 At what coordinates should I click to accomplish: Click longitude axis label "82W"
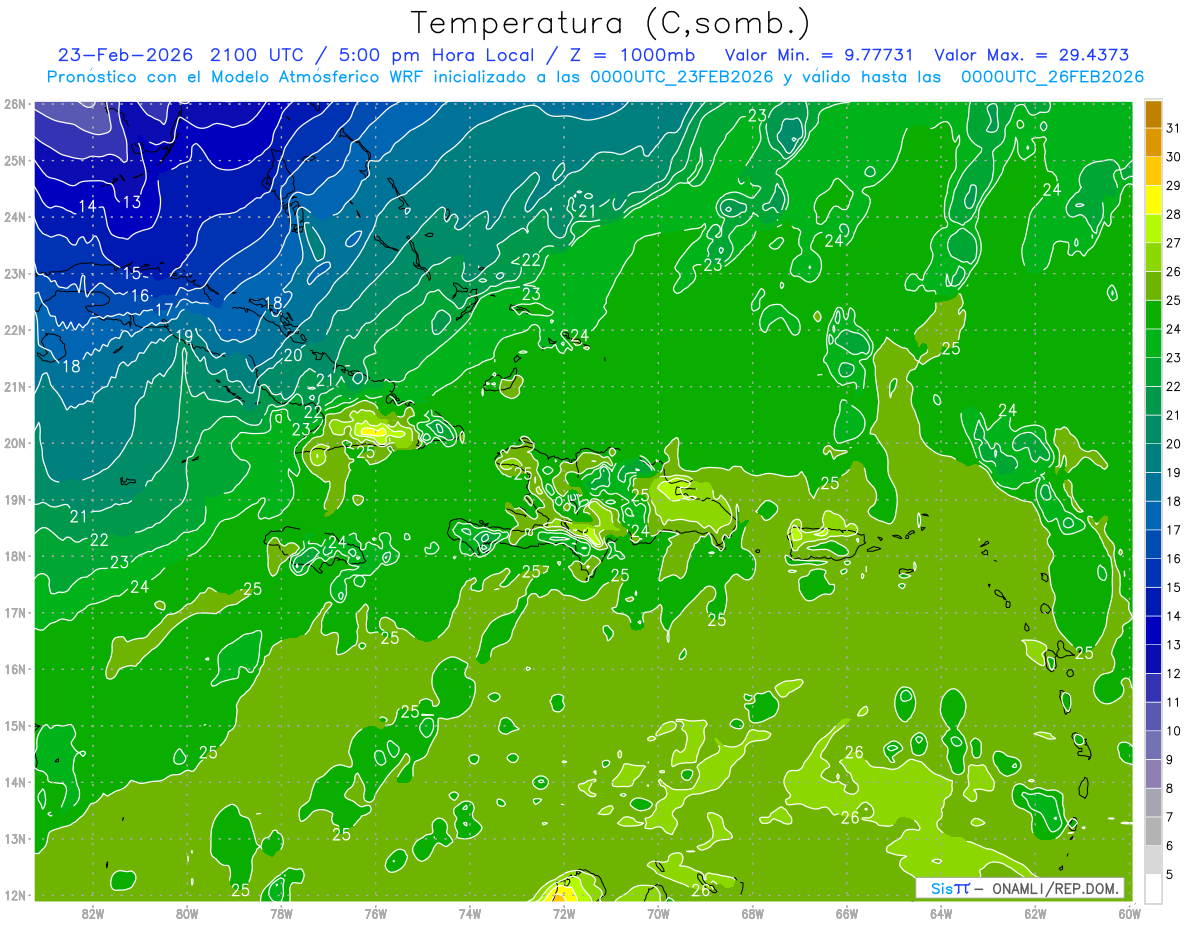pos(93,913)
